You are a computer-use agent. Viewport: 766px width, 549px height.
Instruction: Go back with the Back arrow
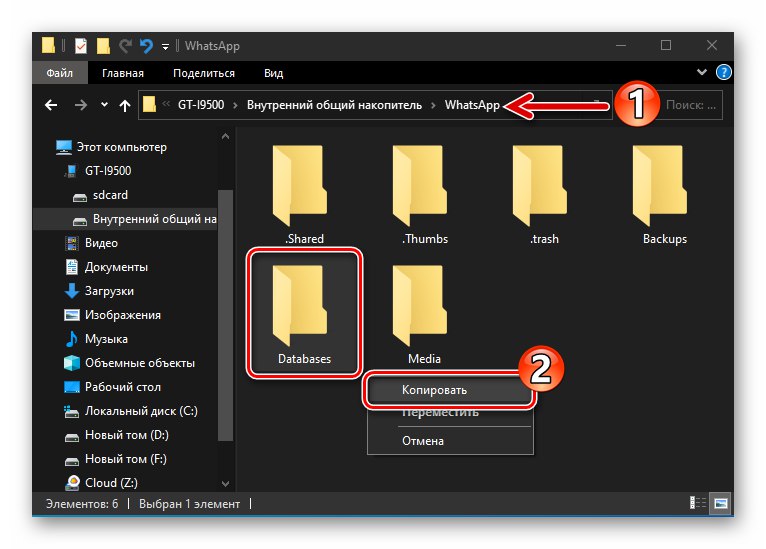click(51, 105)
